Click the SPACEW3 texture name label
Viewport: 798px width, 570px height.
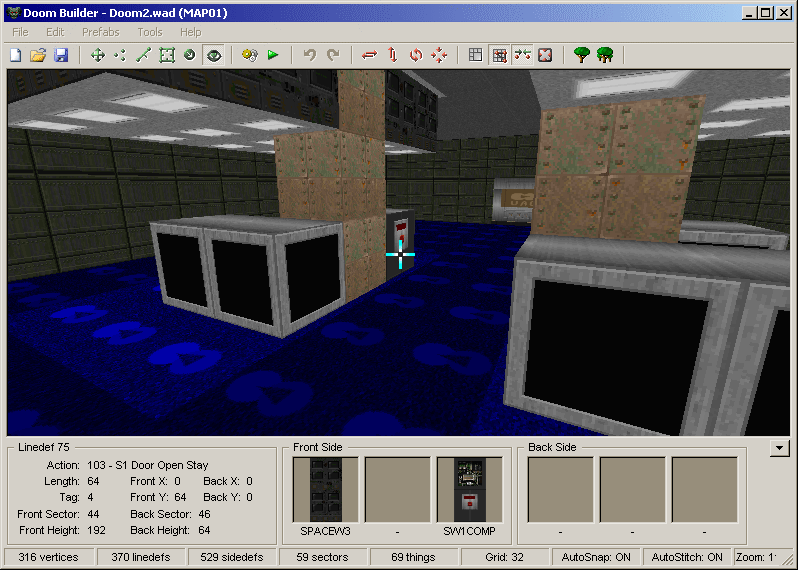pyautogui.click(x=325, y=531)
